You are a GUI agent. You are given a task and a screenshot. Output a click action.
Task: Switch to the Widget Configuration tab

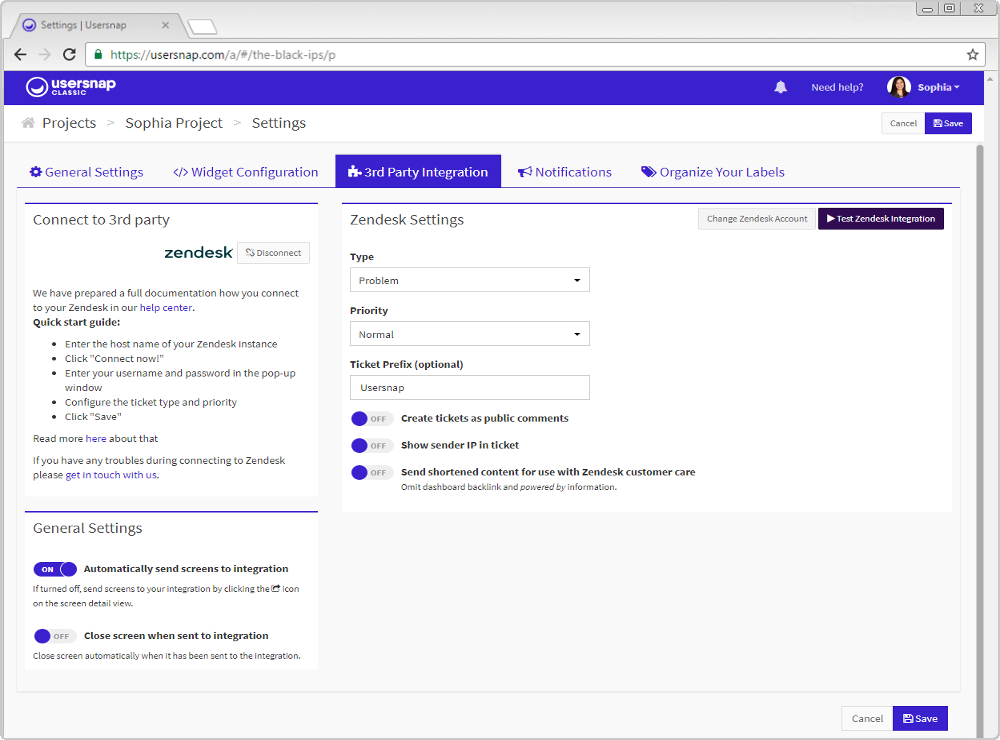tap(246, 172)
